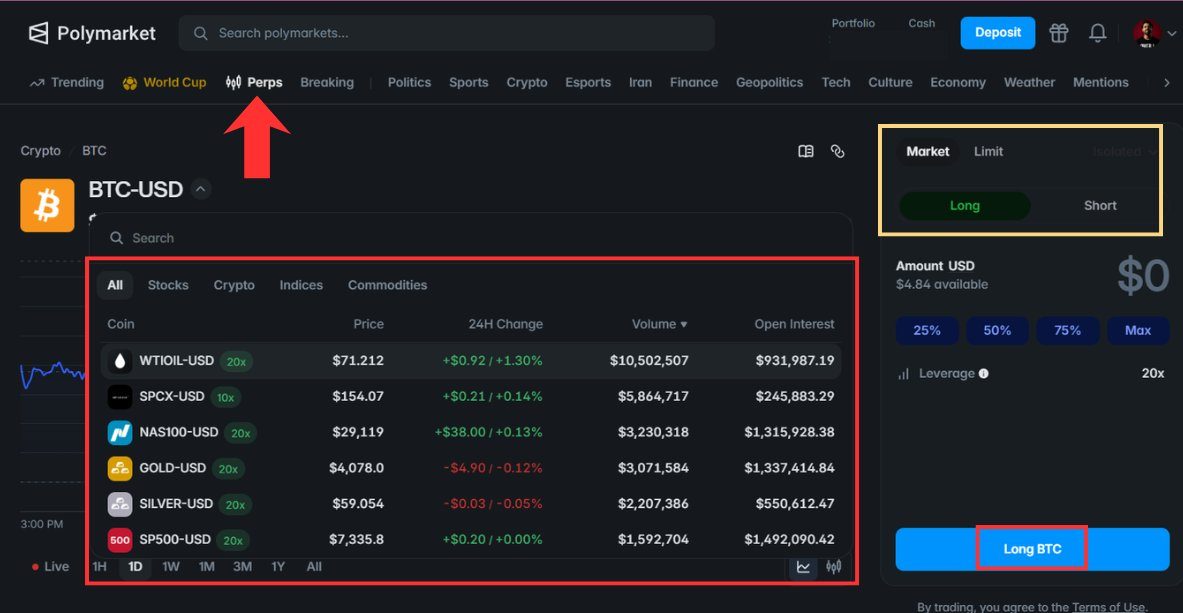Open the Perps tab
1183x613 pixels.
[254, 82]
